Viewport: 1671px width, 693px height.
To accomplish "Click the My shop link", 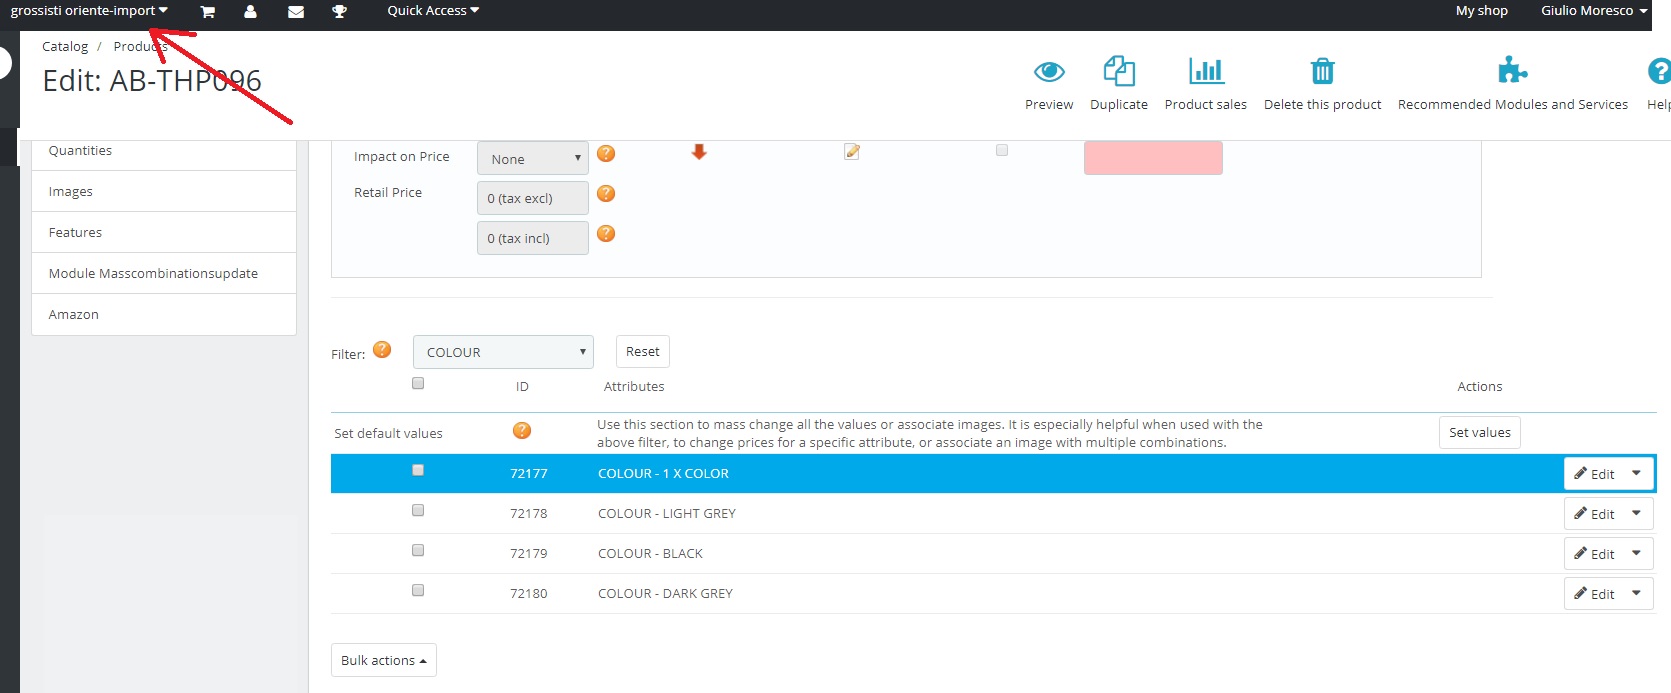I will coord(1481,11).
